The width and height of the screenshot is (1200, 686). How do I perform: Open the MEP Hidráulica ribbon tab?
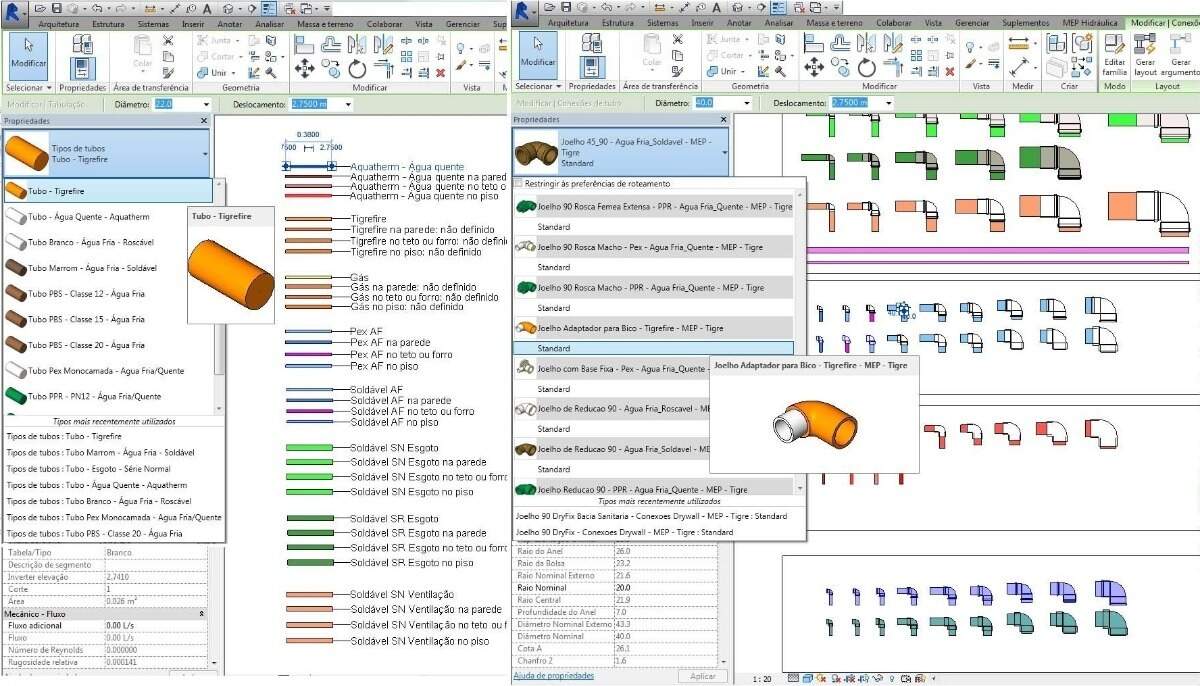pos(1088,22)
